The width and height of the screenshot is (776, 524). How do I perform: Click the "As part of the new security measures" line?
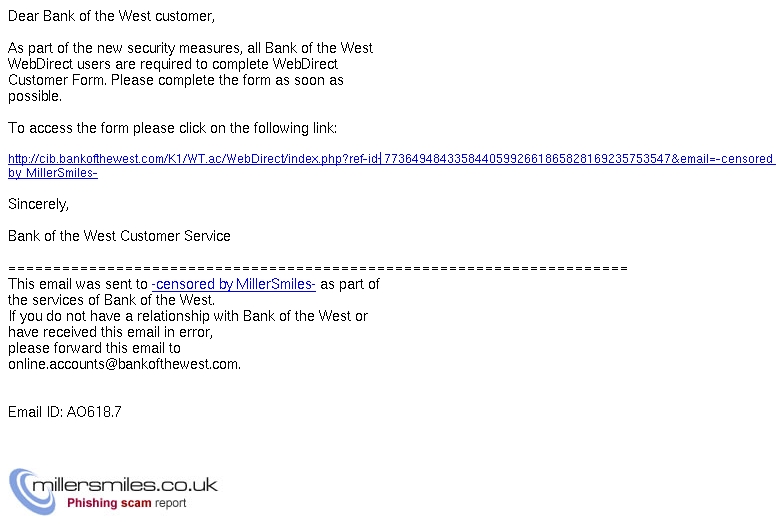(190, 48)
